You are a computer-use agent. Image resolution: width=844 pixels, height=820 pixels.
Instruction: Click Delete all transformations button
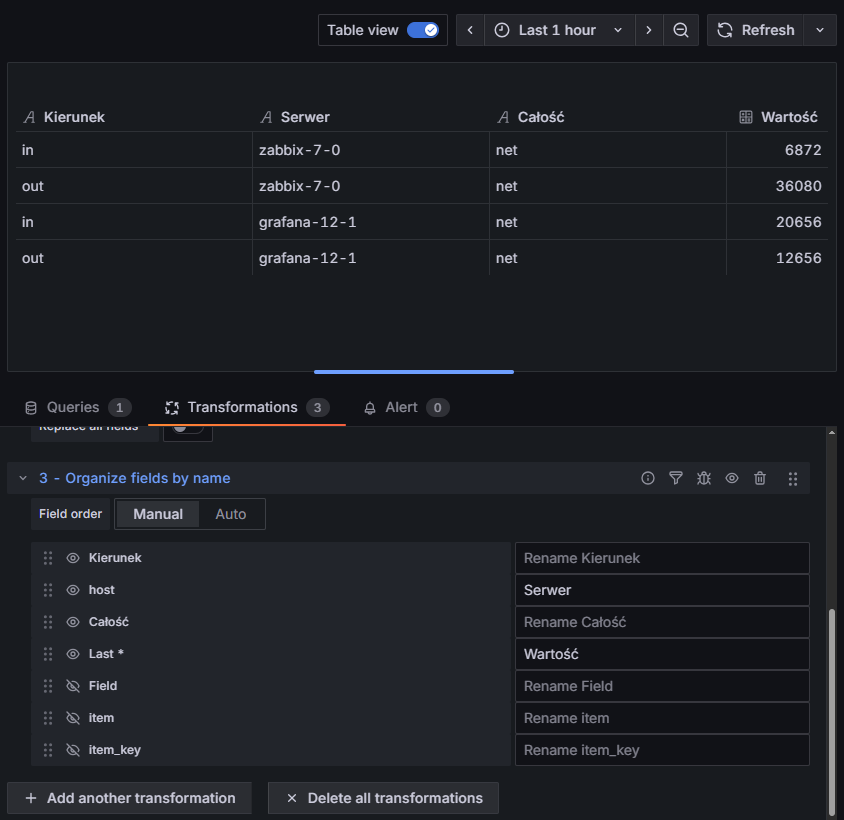pyautogui.click(x=383, y=798)
